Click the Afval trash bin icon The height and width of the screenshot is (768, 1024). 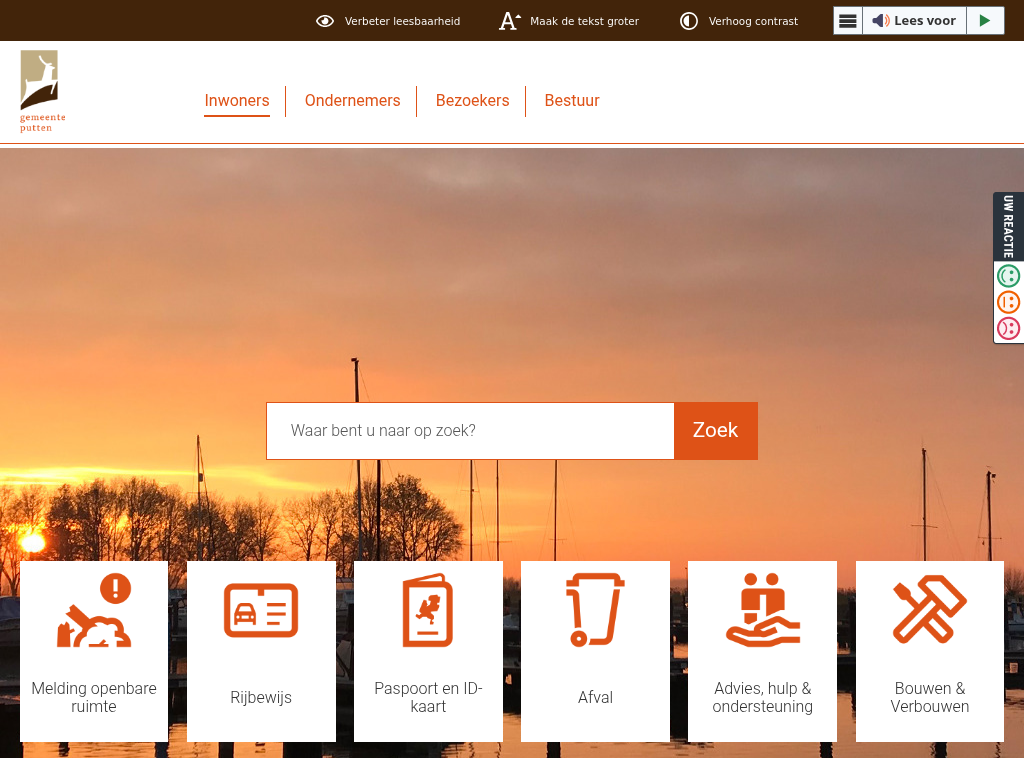point(595,611)
